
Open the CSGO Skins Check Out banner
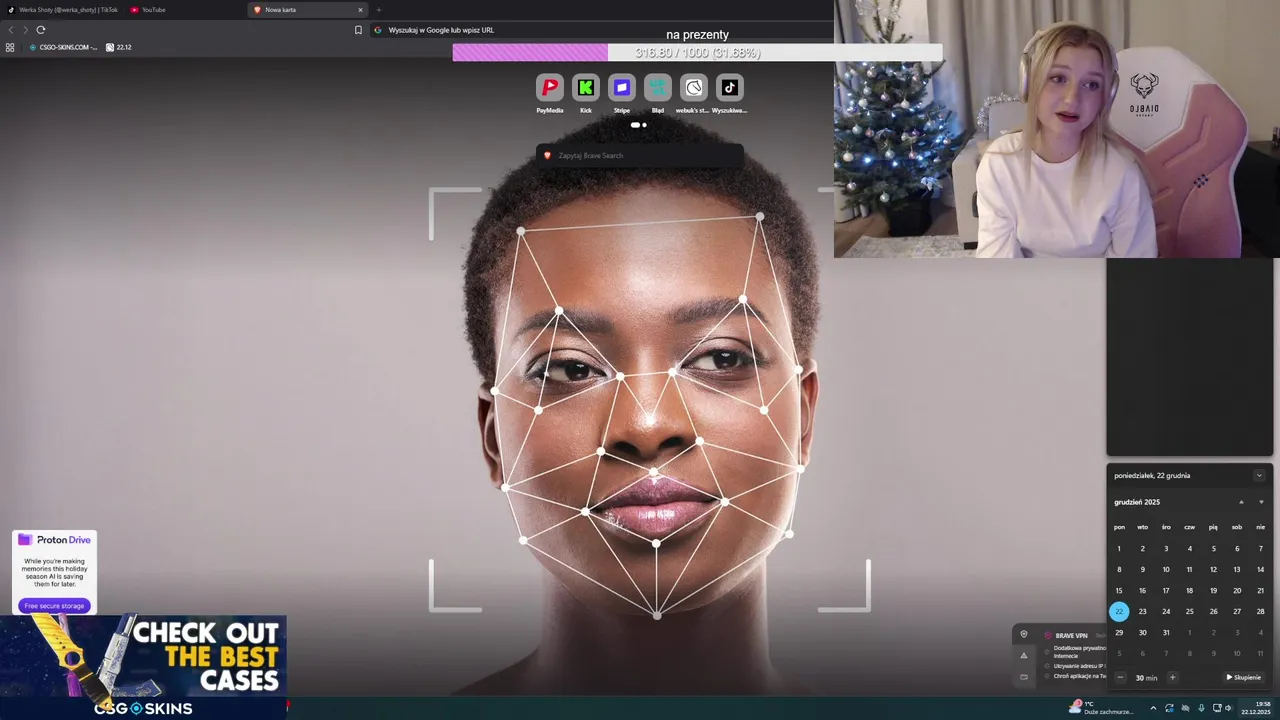(x=143, y=665)
